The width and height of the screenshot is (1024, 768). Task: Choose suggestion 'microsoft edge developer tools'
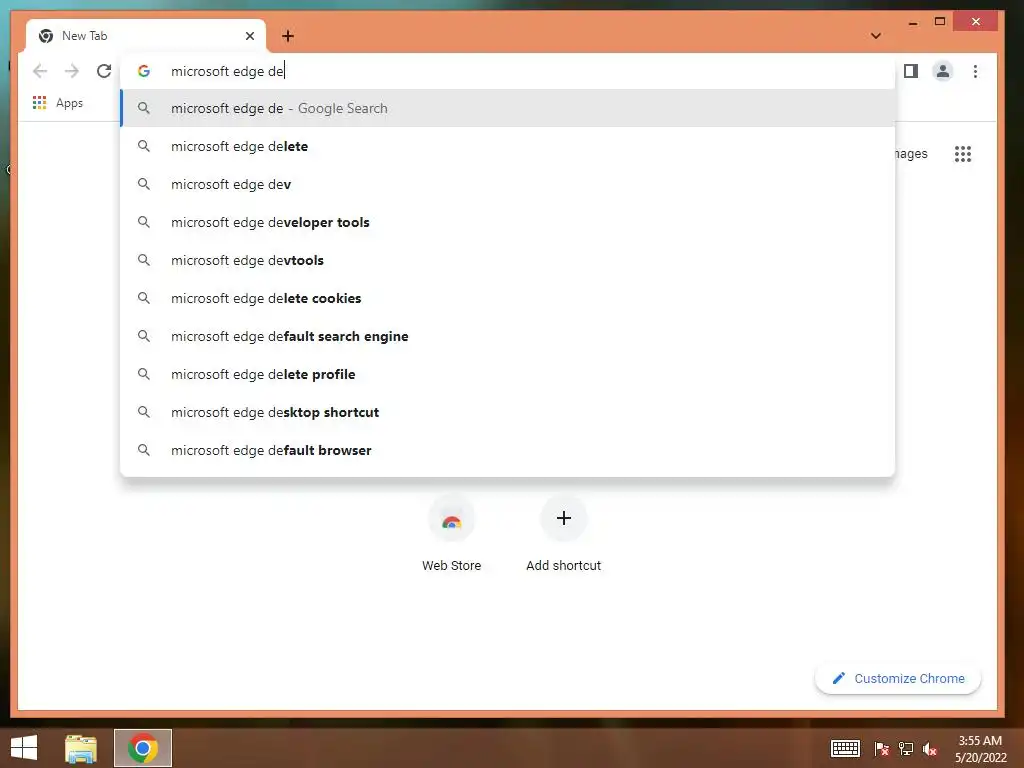(x=508, y=222)
